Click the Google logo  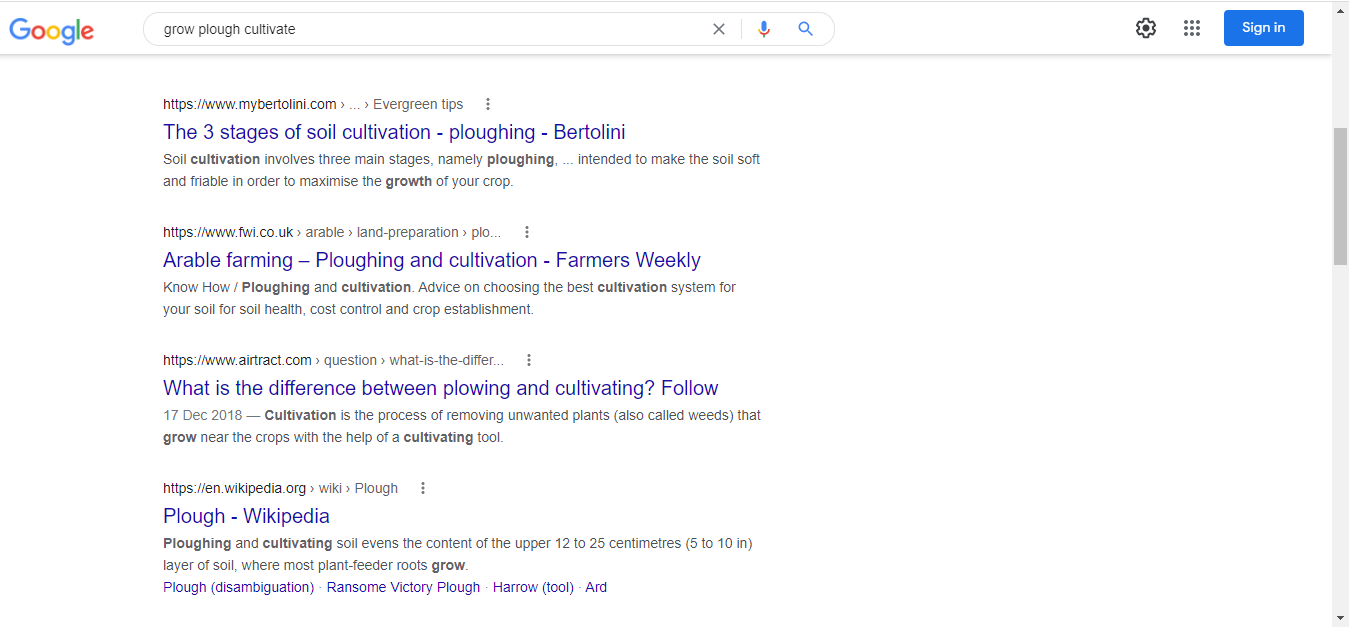point(52,30)
